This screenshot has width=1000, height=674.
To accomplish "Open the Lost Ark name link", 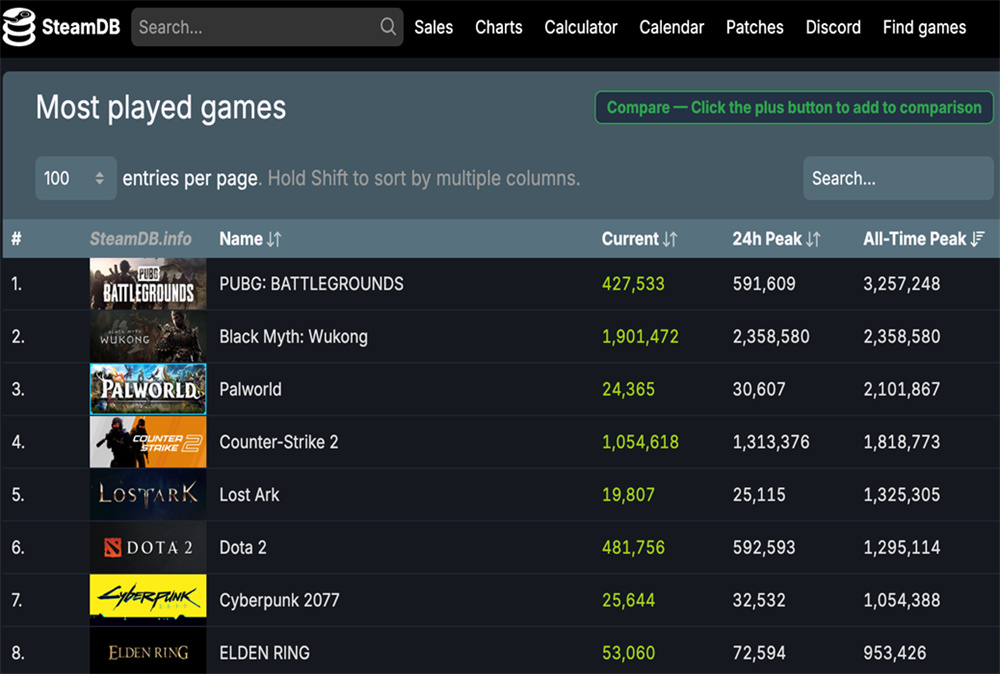I will 249,495.
